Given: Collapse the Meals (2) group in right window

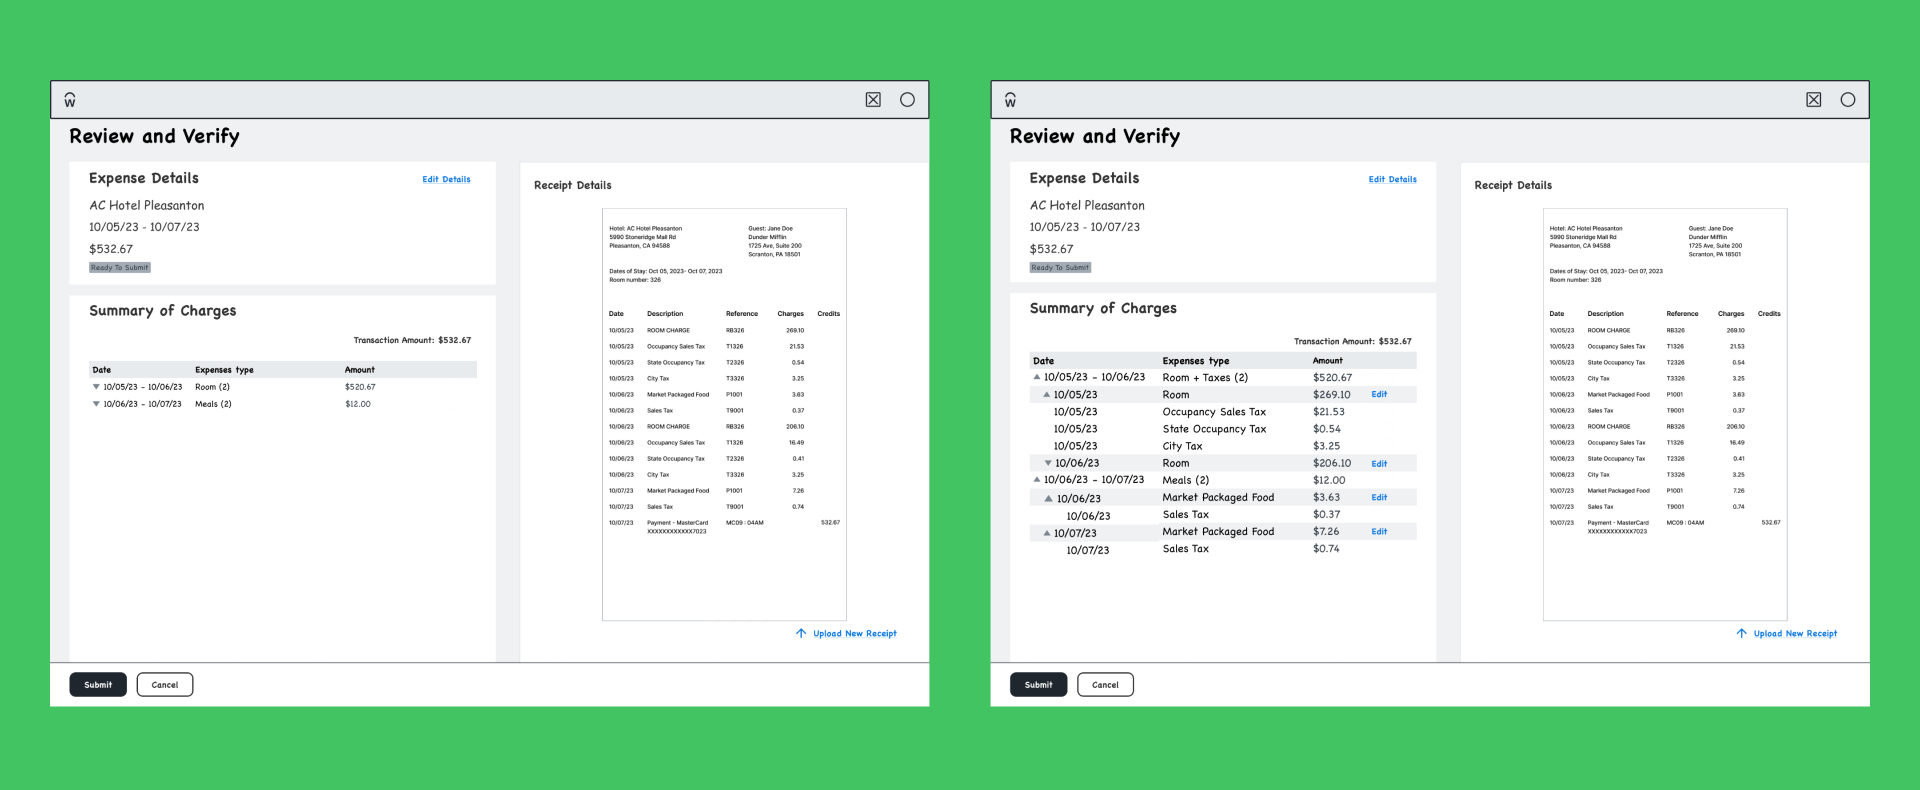Looking at the screenshot, I should coord(1037,480).
